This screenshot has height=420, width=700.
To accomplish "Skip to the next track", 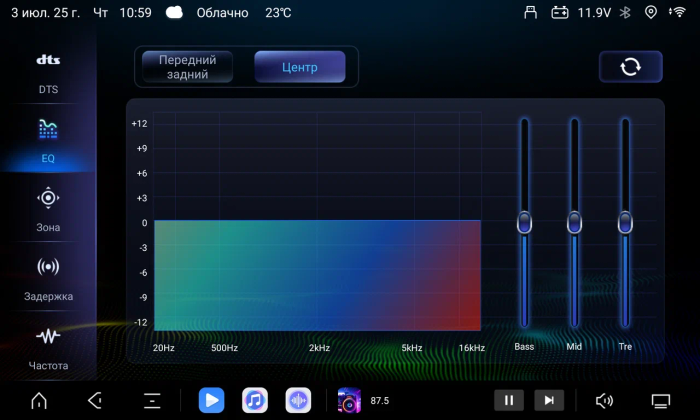I will click(x=549, y=400).
